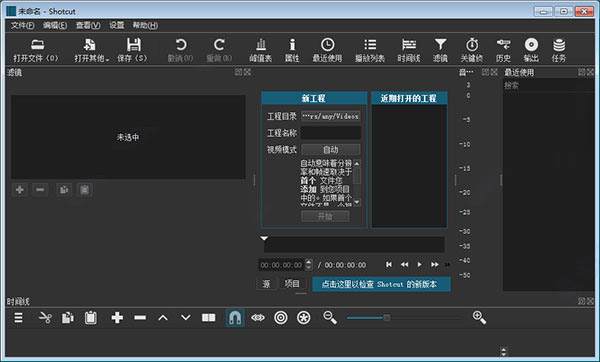Click the 开始 start button
This screenshot has height=362, width=600.
coord(325,217)
